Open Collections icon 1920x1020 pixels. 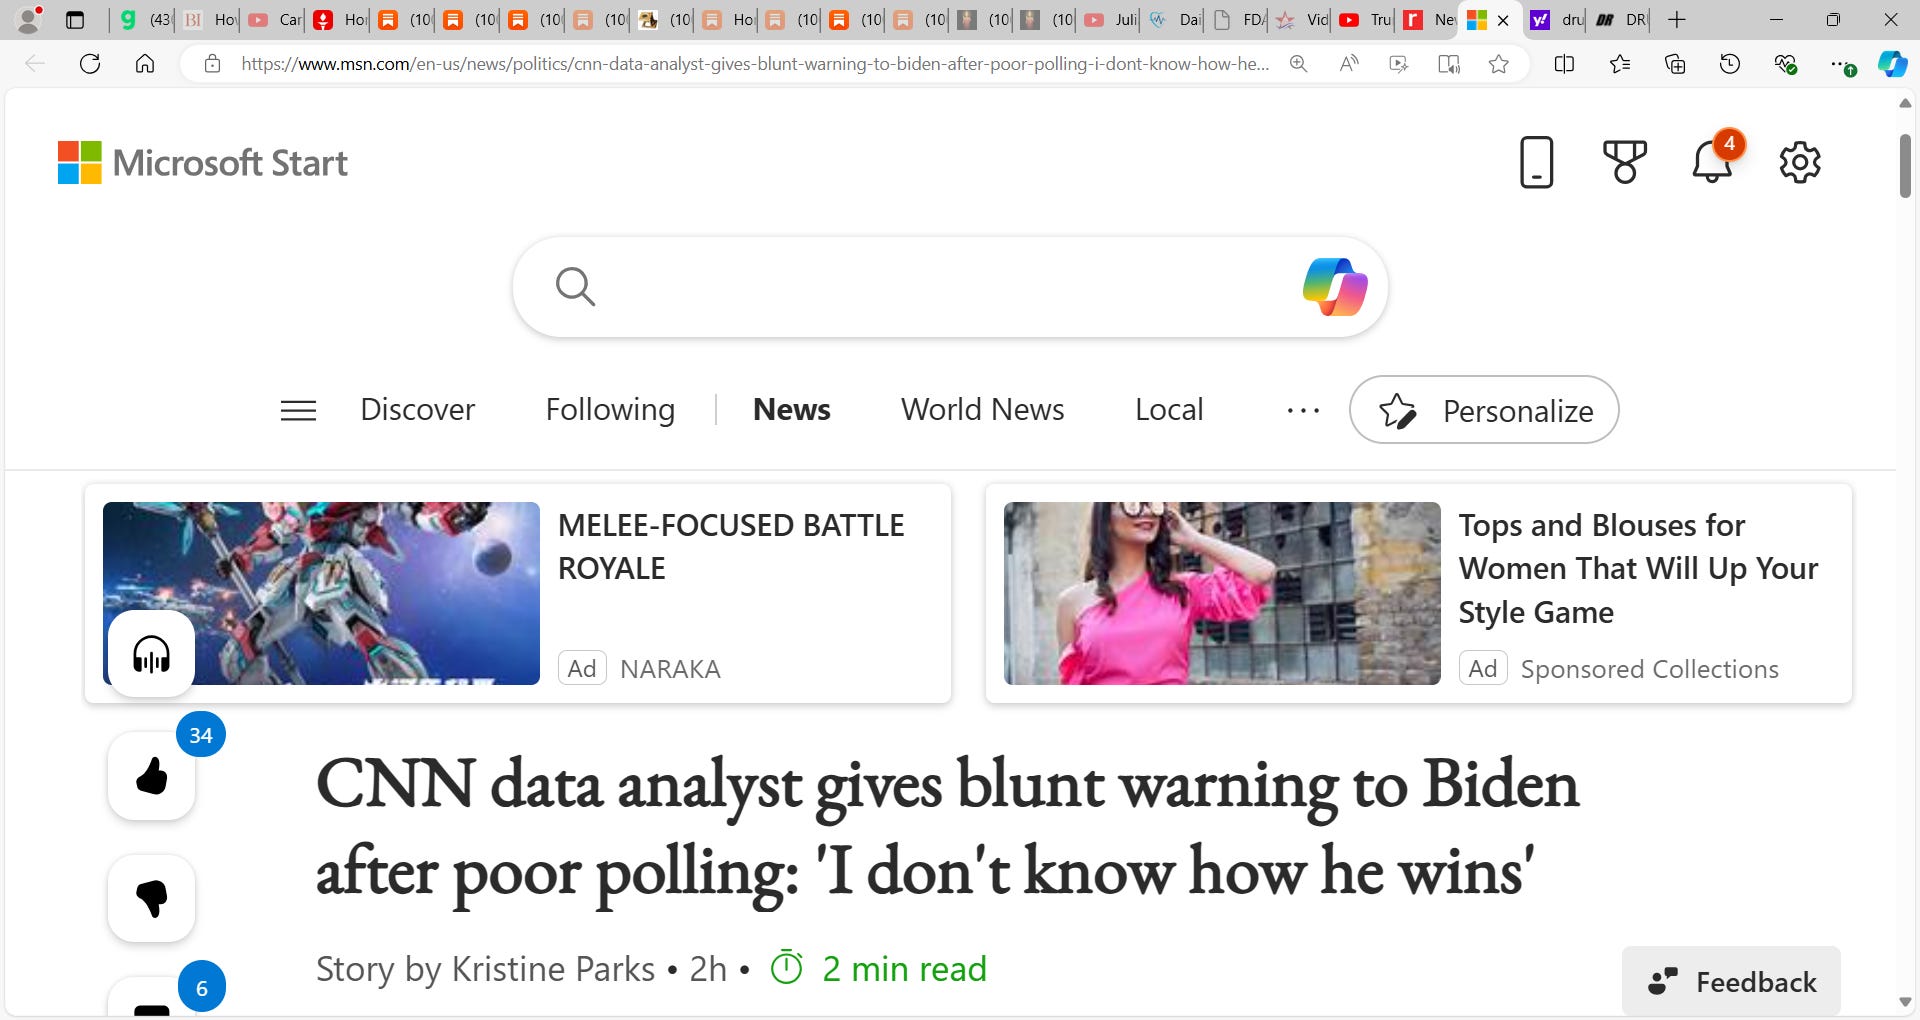click(x=1675, y=64)
